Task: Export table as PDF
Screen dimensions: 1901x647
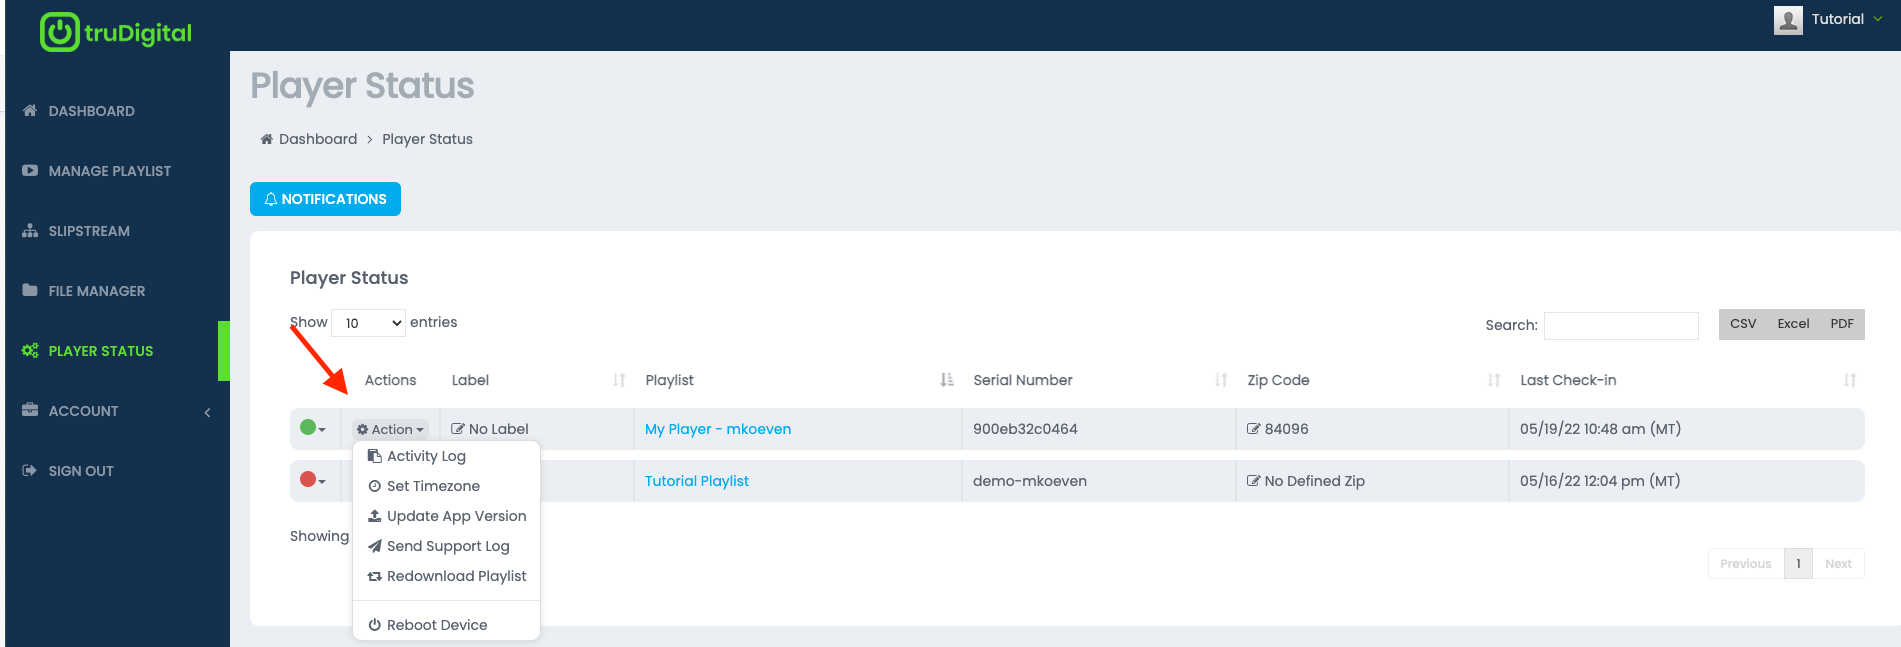Action: [1842, 324]
